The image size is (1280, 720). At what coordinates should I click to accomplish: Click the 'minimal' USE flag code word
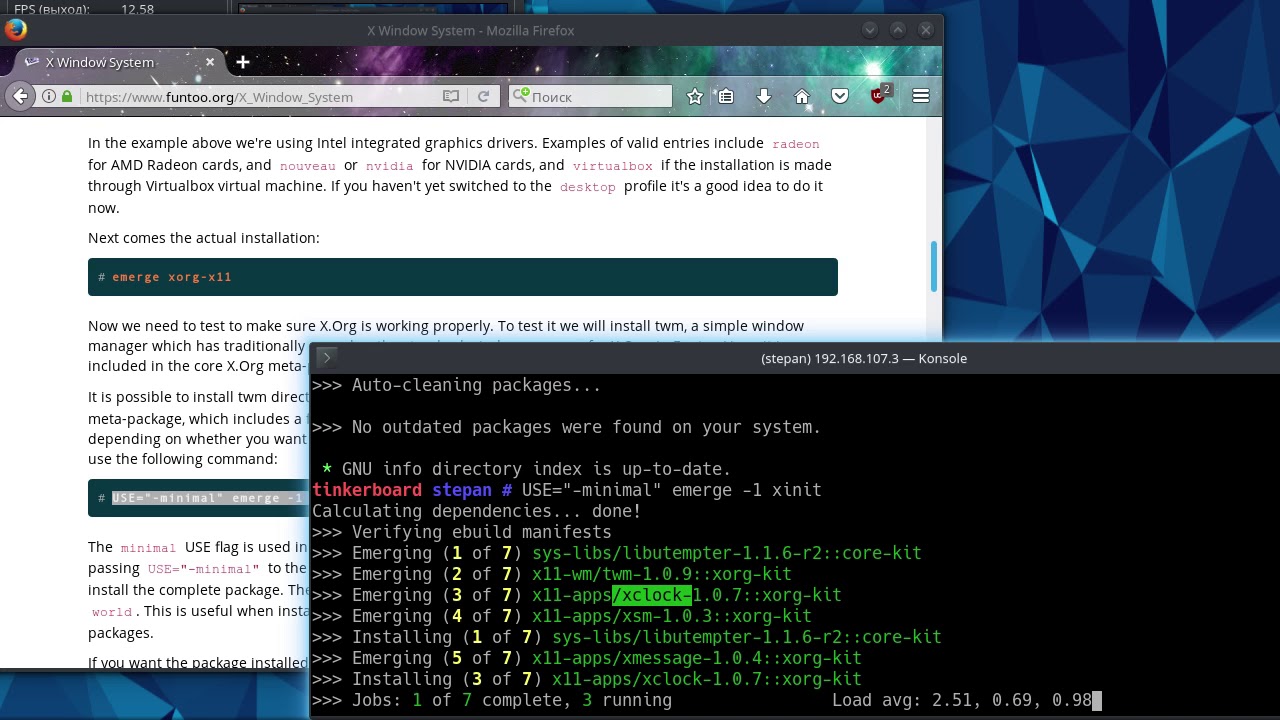pos(149,548)
